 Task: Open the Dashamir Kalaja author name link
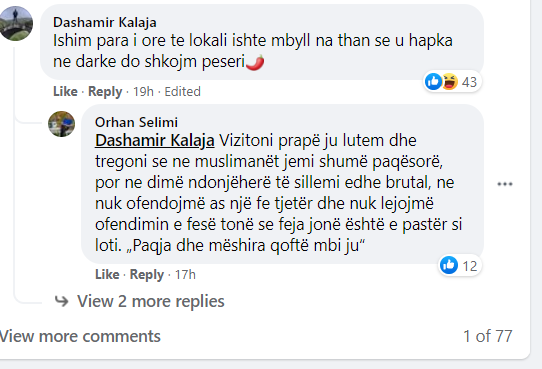click(105, 22)
